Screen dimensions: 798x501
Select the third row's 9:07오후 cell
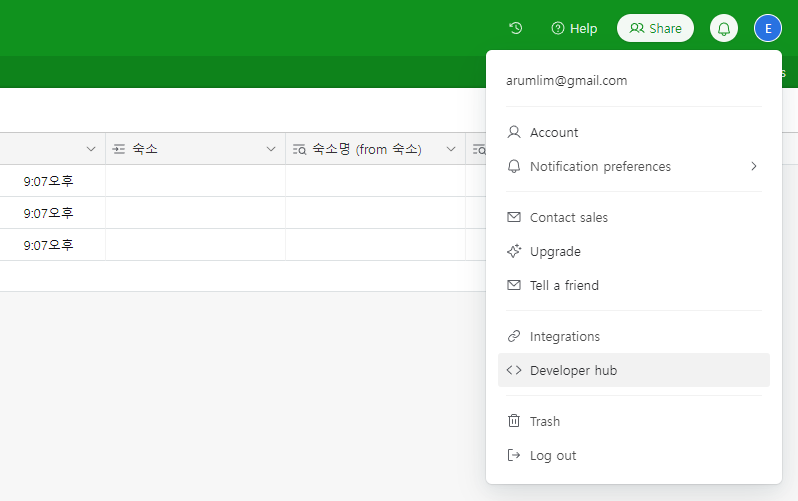pyautogui.click(x=52, y=245)
